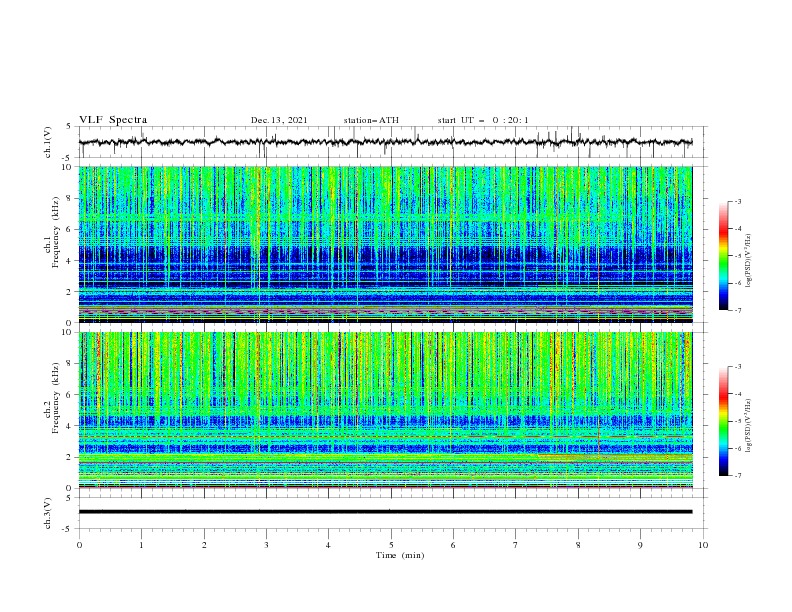The image size is (792, 612).
Task: Click the "-7" tick on upper colorbar
Action: pos(737,310)
